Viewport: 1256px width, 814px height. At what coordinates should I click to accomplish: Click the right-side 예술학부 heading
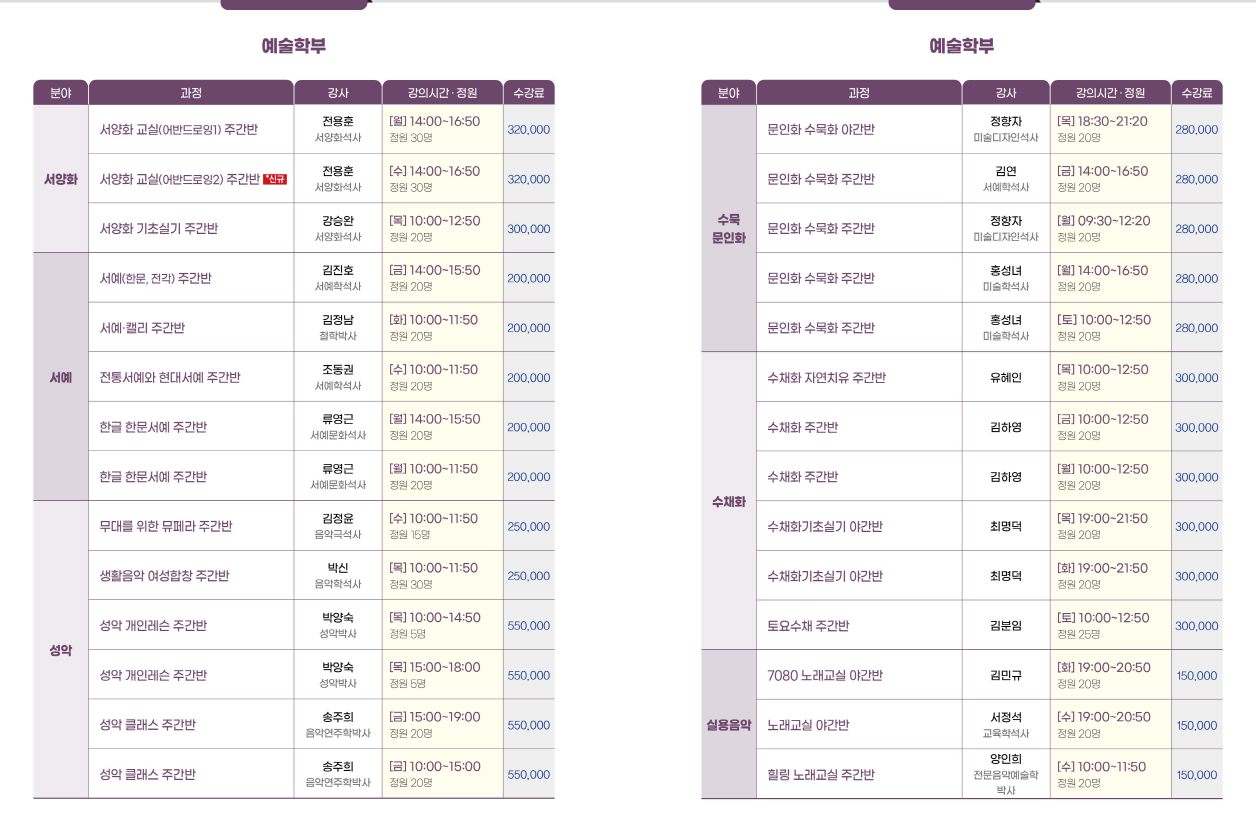coord(961,46)
